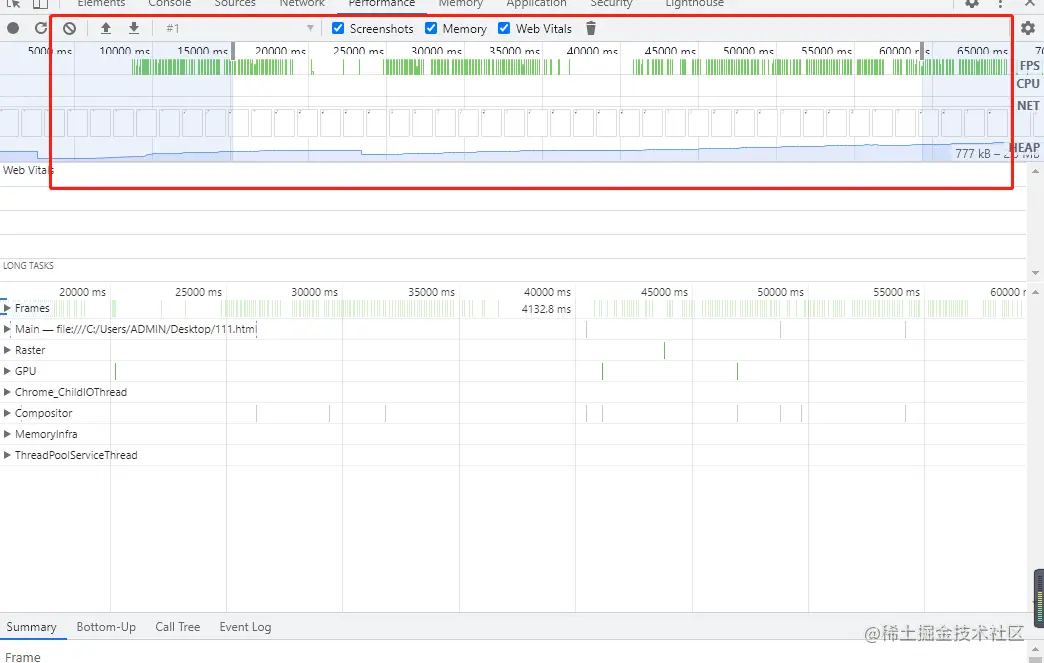Select the Summary tab
Viewport: 1044px width, 663px height.
tap(31, 627)
